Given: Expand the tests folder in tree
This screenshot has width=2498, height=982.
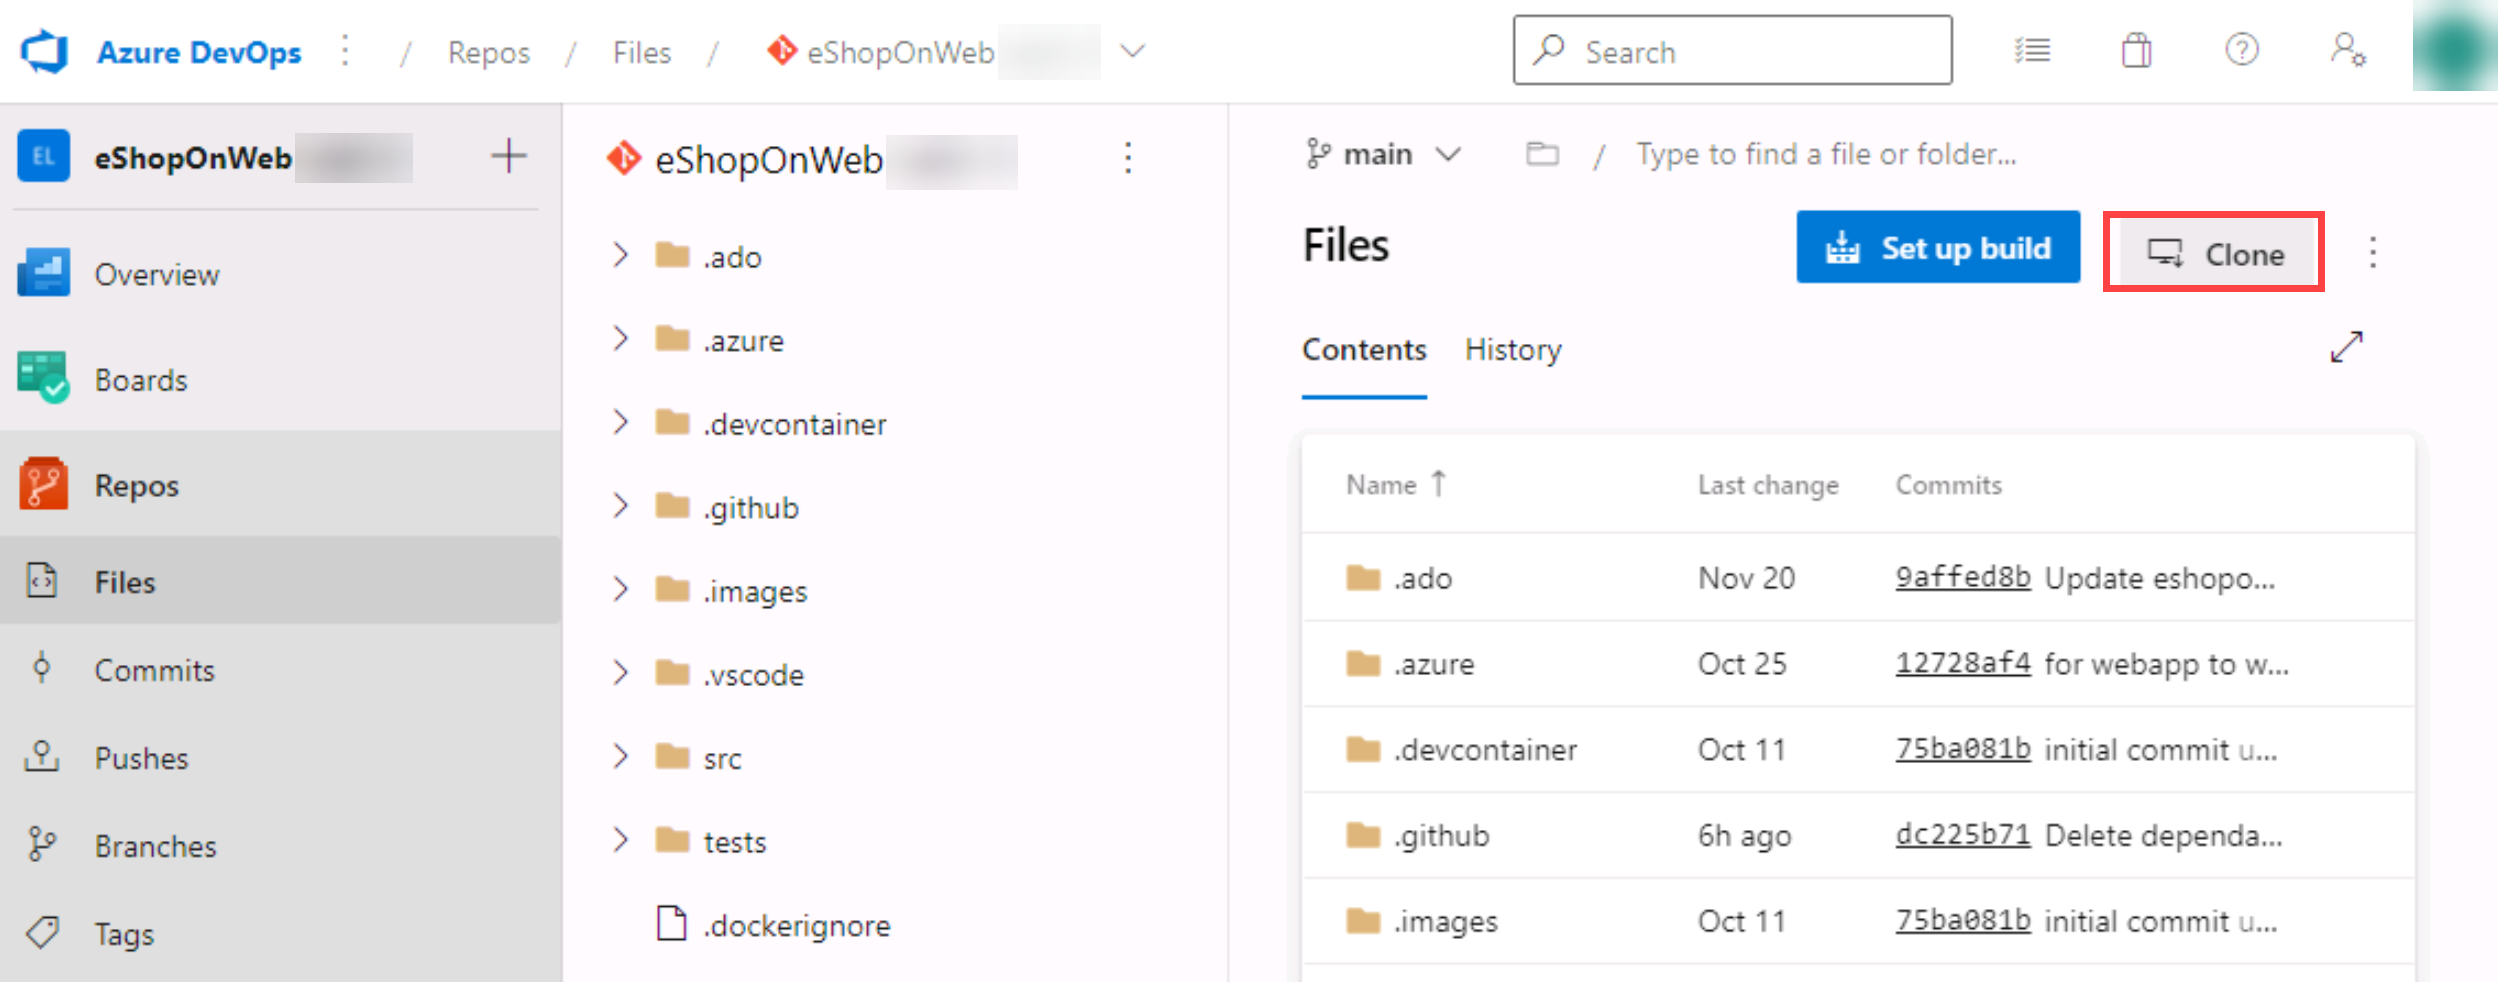Looking at the screenshot, I should (621, 841).
